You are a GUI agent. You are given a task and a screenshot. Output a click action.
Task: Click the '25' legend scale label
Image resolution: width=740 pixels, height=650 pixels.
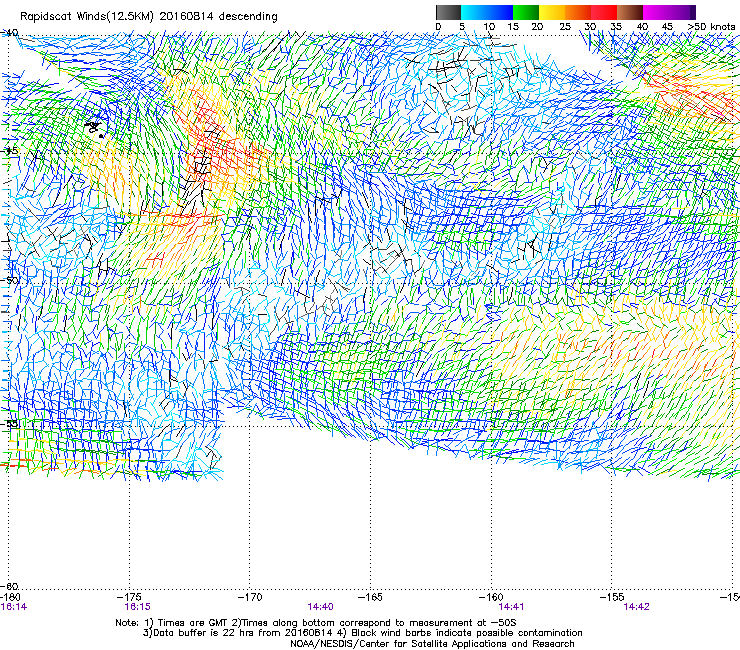click(565, 27)
